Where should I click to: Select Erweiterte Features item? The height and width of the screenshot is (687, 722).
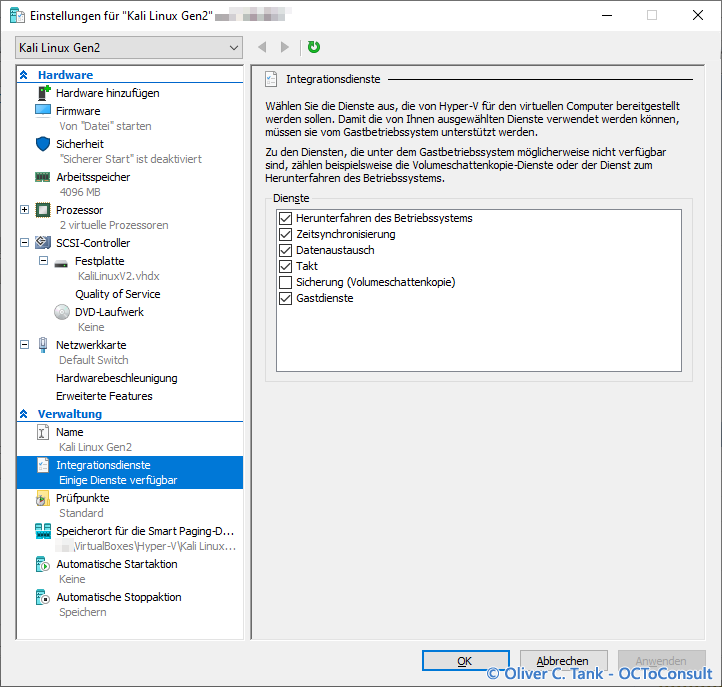[104, 396]
